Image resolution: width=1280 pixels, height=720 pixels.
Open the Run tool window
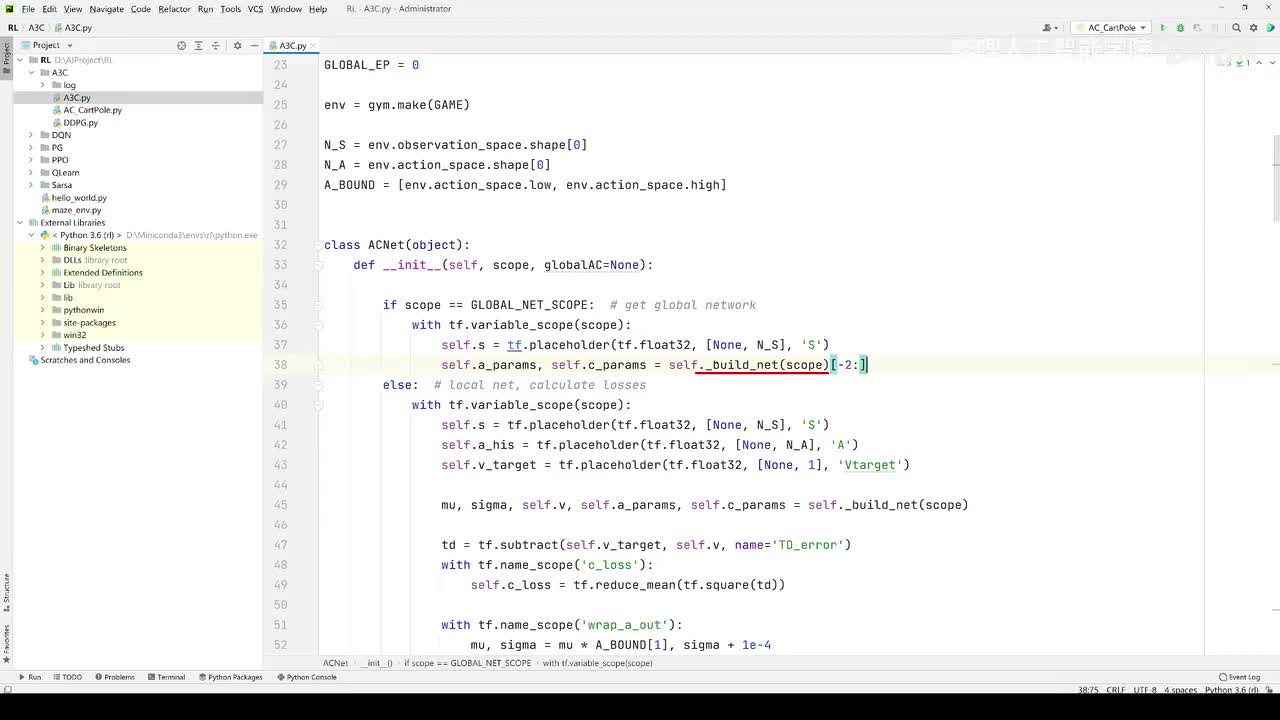click(29, 677)
